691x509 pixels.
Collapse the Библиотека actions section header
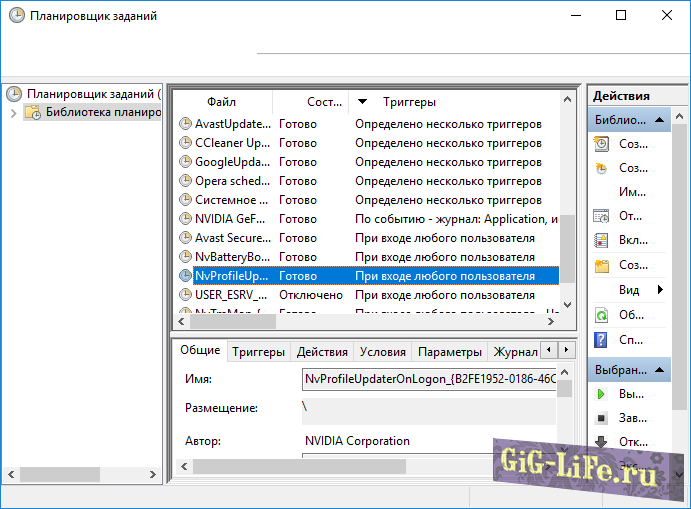tap(664, 120)
